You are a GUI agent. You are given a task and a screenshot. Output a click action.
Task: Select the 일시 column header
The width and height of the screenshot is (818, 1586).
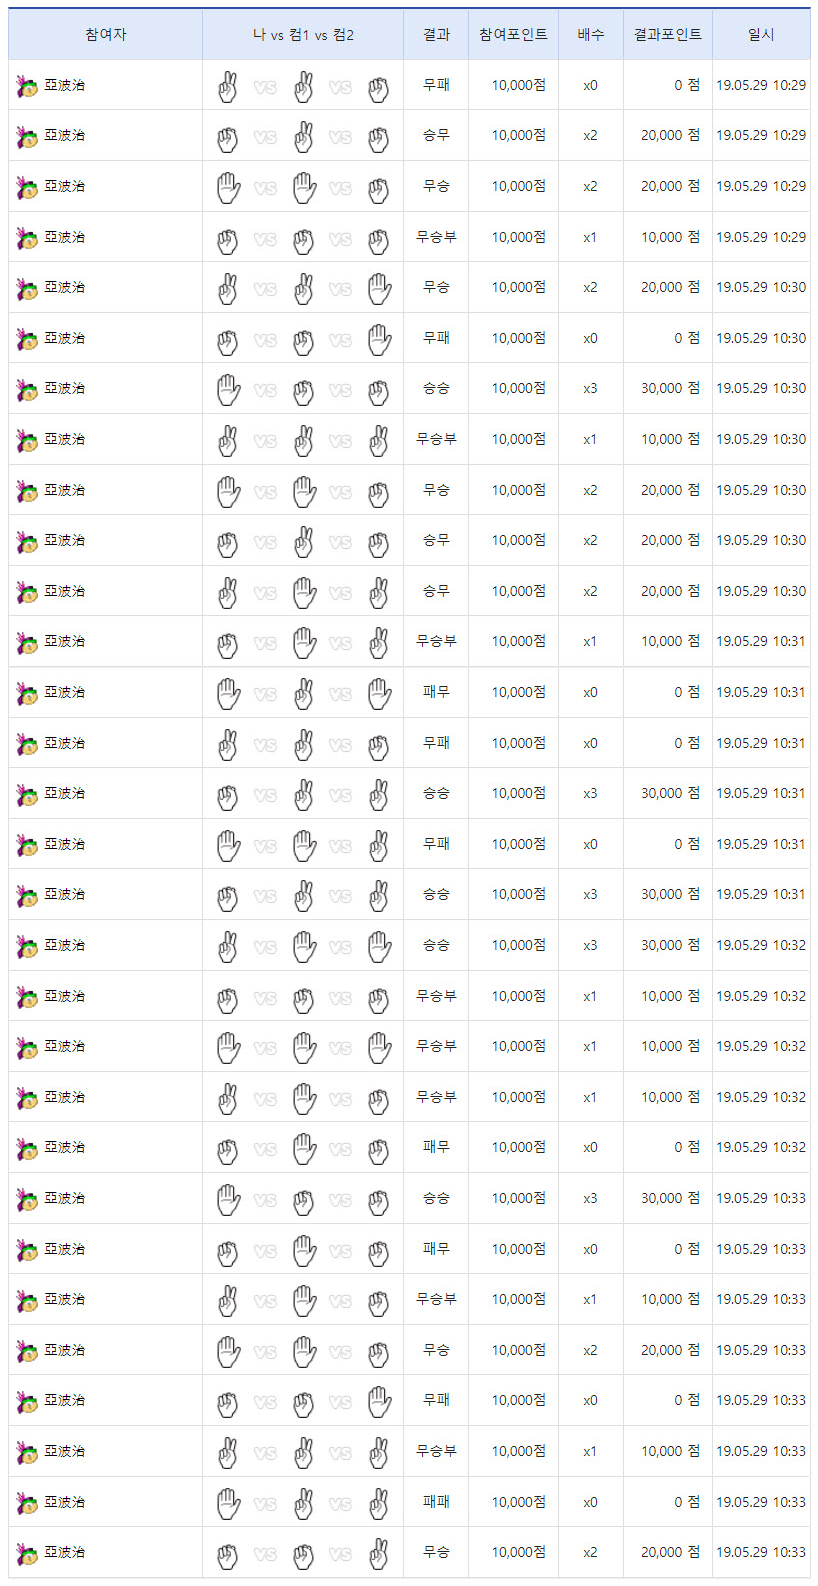click(761, 35)
